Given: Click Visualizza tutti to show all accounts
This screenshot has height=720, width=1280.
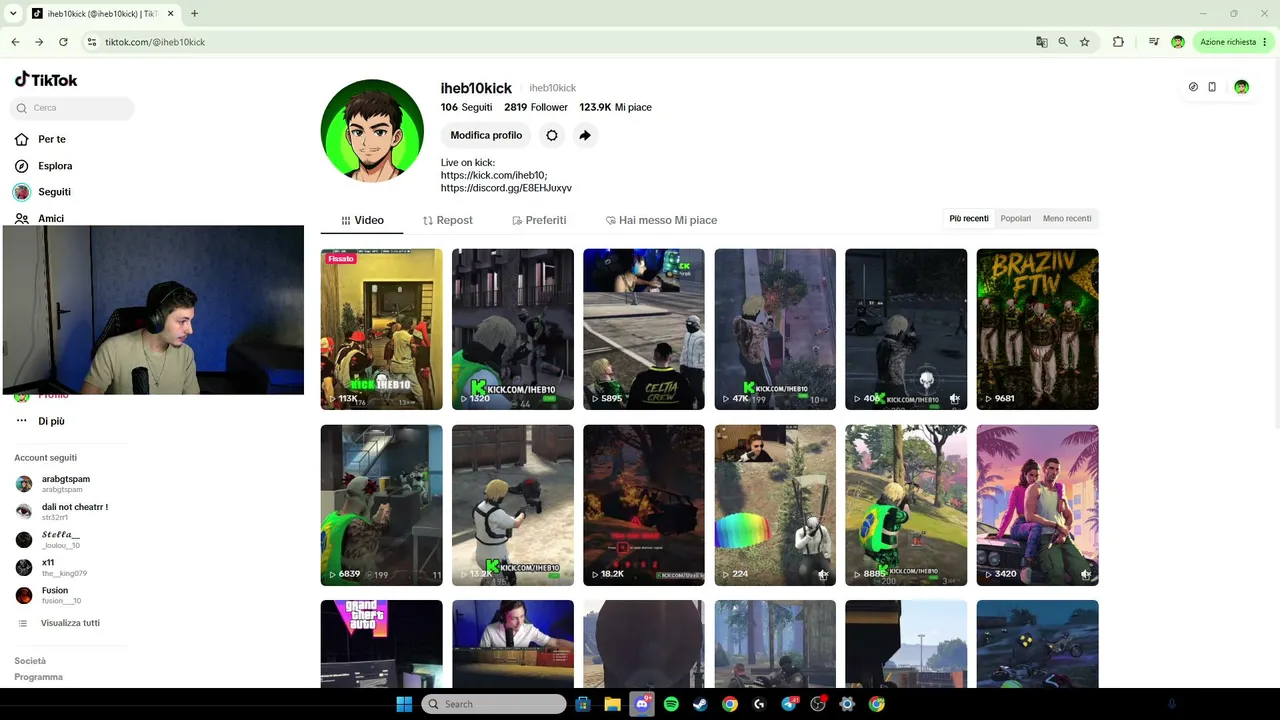Looking at the screenshot, I should [70, 623].
